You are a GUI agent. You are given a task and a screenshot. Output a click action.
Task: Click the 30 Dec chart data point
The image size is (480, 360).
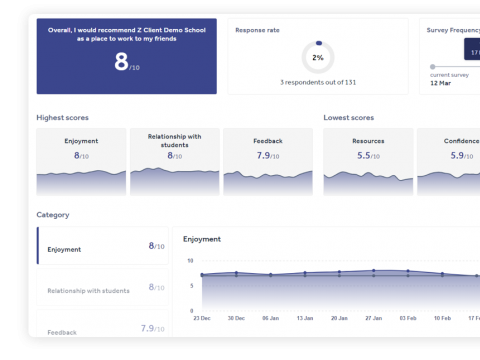point(236,273)
